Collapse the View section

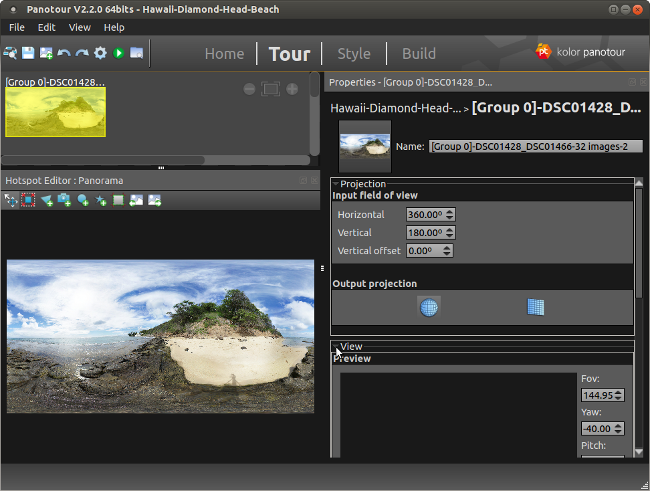[x=336, y=347]
